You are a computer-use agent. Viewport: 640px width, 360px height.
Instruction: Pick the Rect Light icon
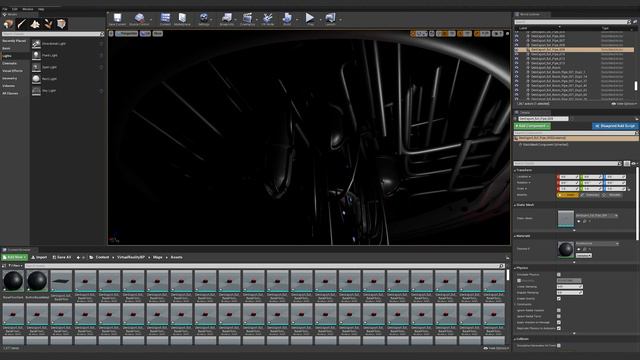pos(36,79)
